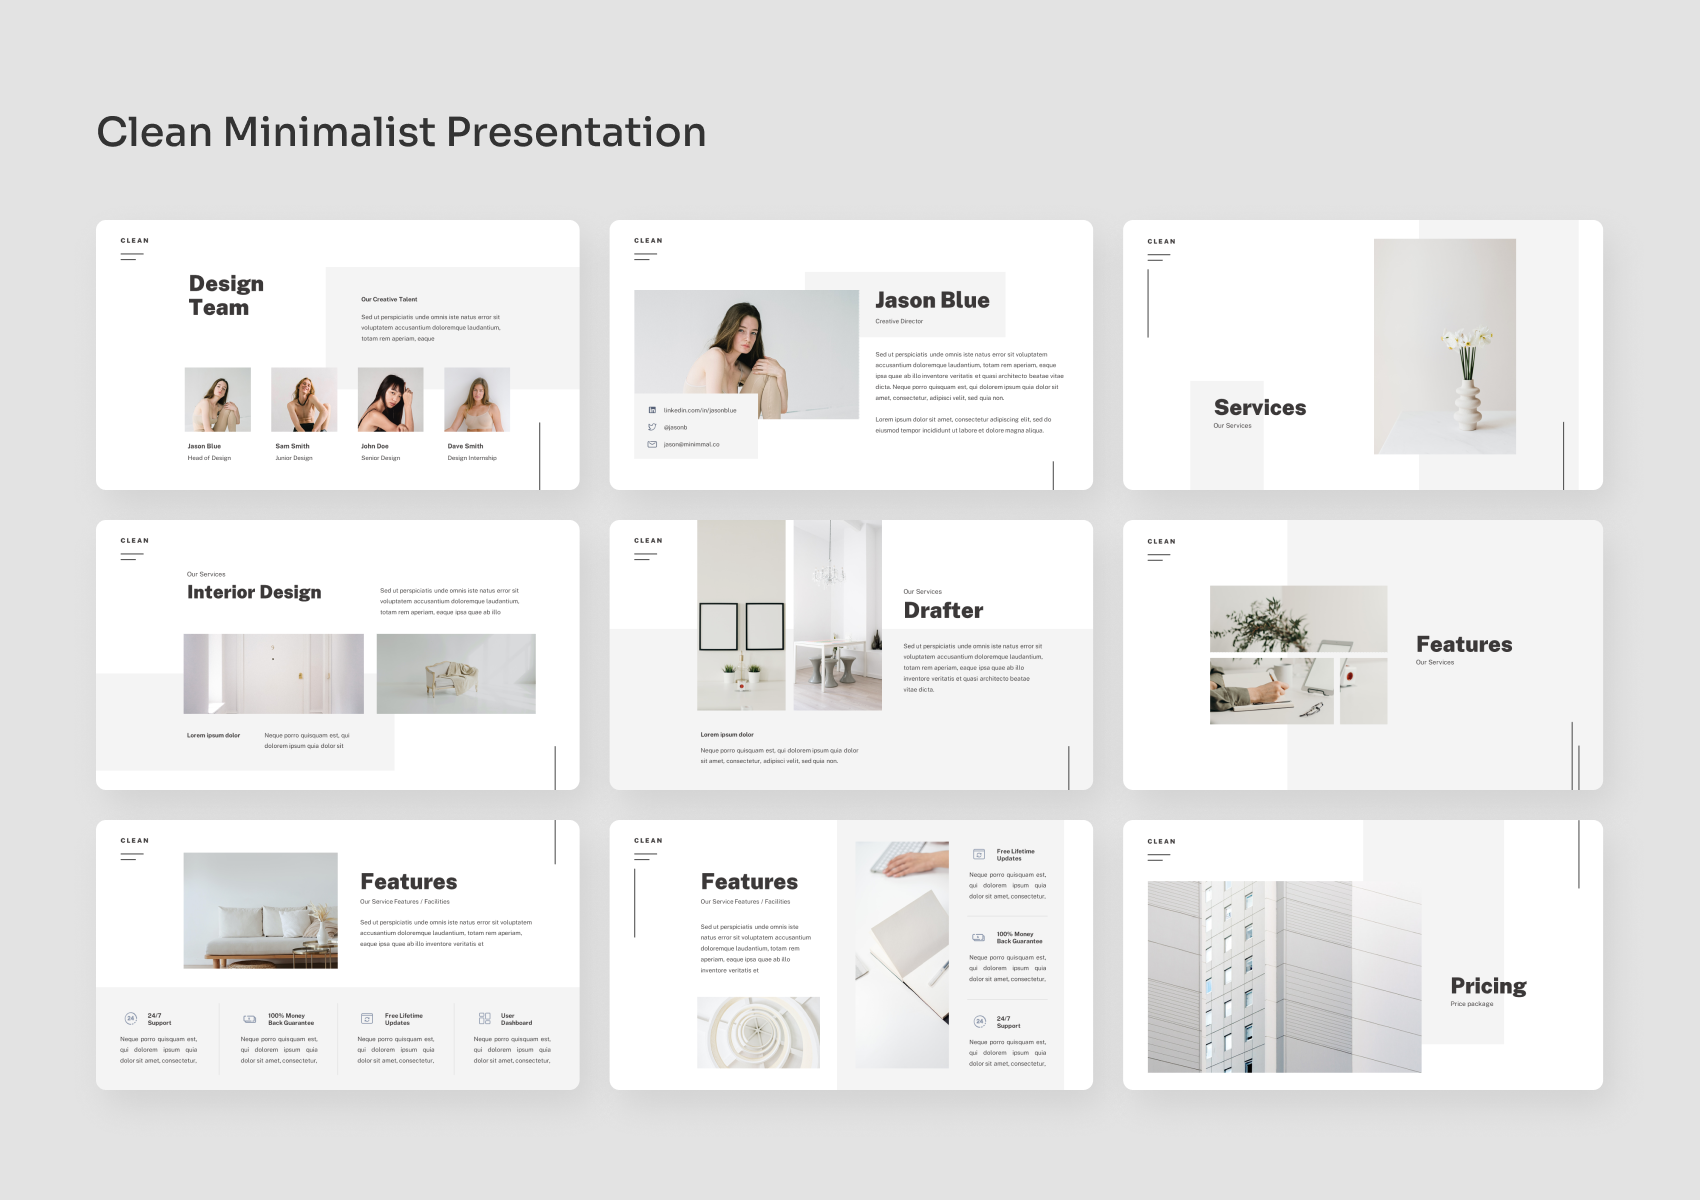
Task: Select Sam Smith's team photo
Action: (x=304, y=400)
